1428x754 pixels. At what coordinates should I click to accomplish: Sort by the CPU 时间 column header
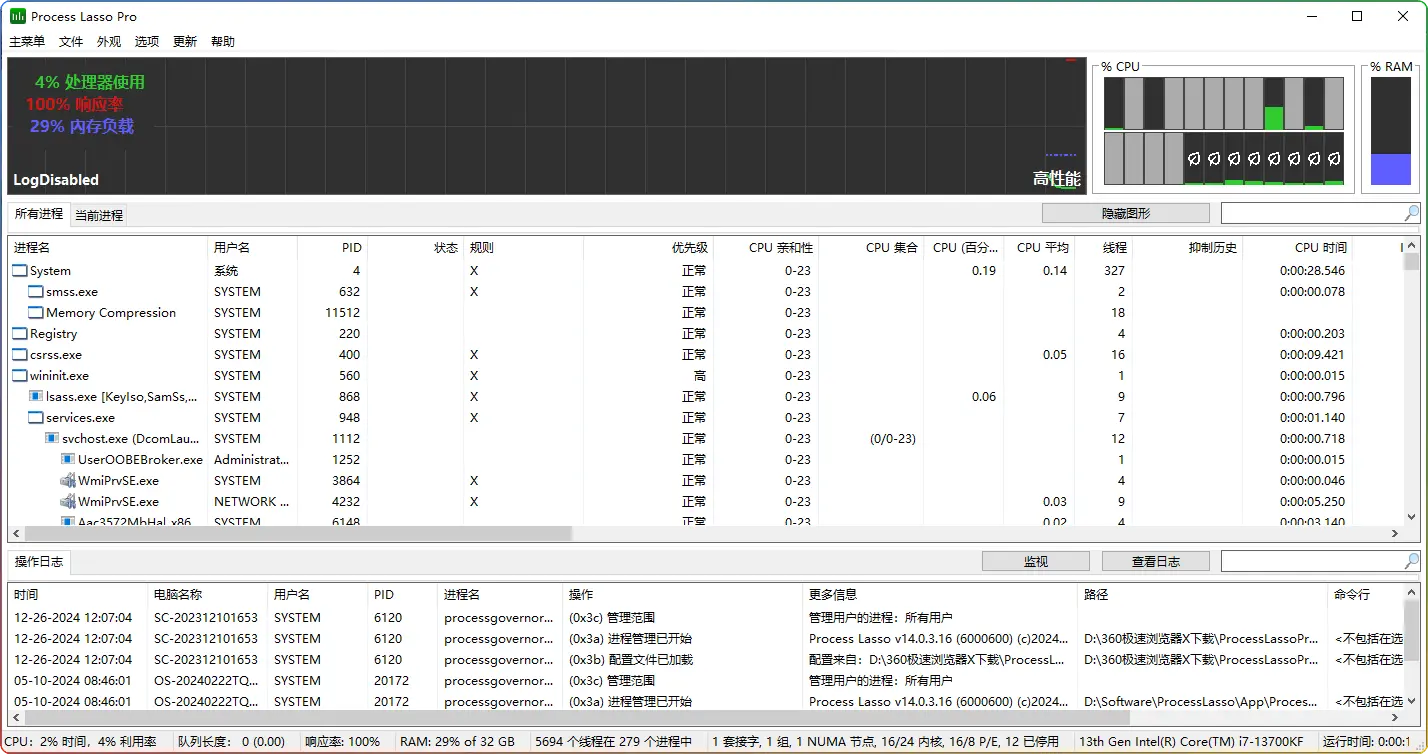tap(1296, 247)
